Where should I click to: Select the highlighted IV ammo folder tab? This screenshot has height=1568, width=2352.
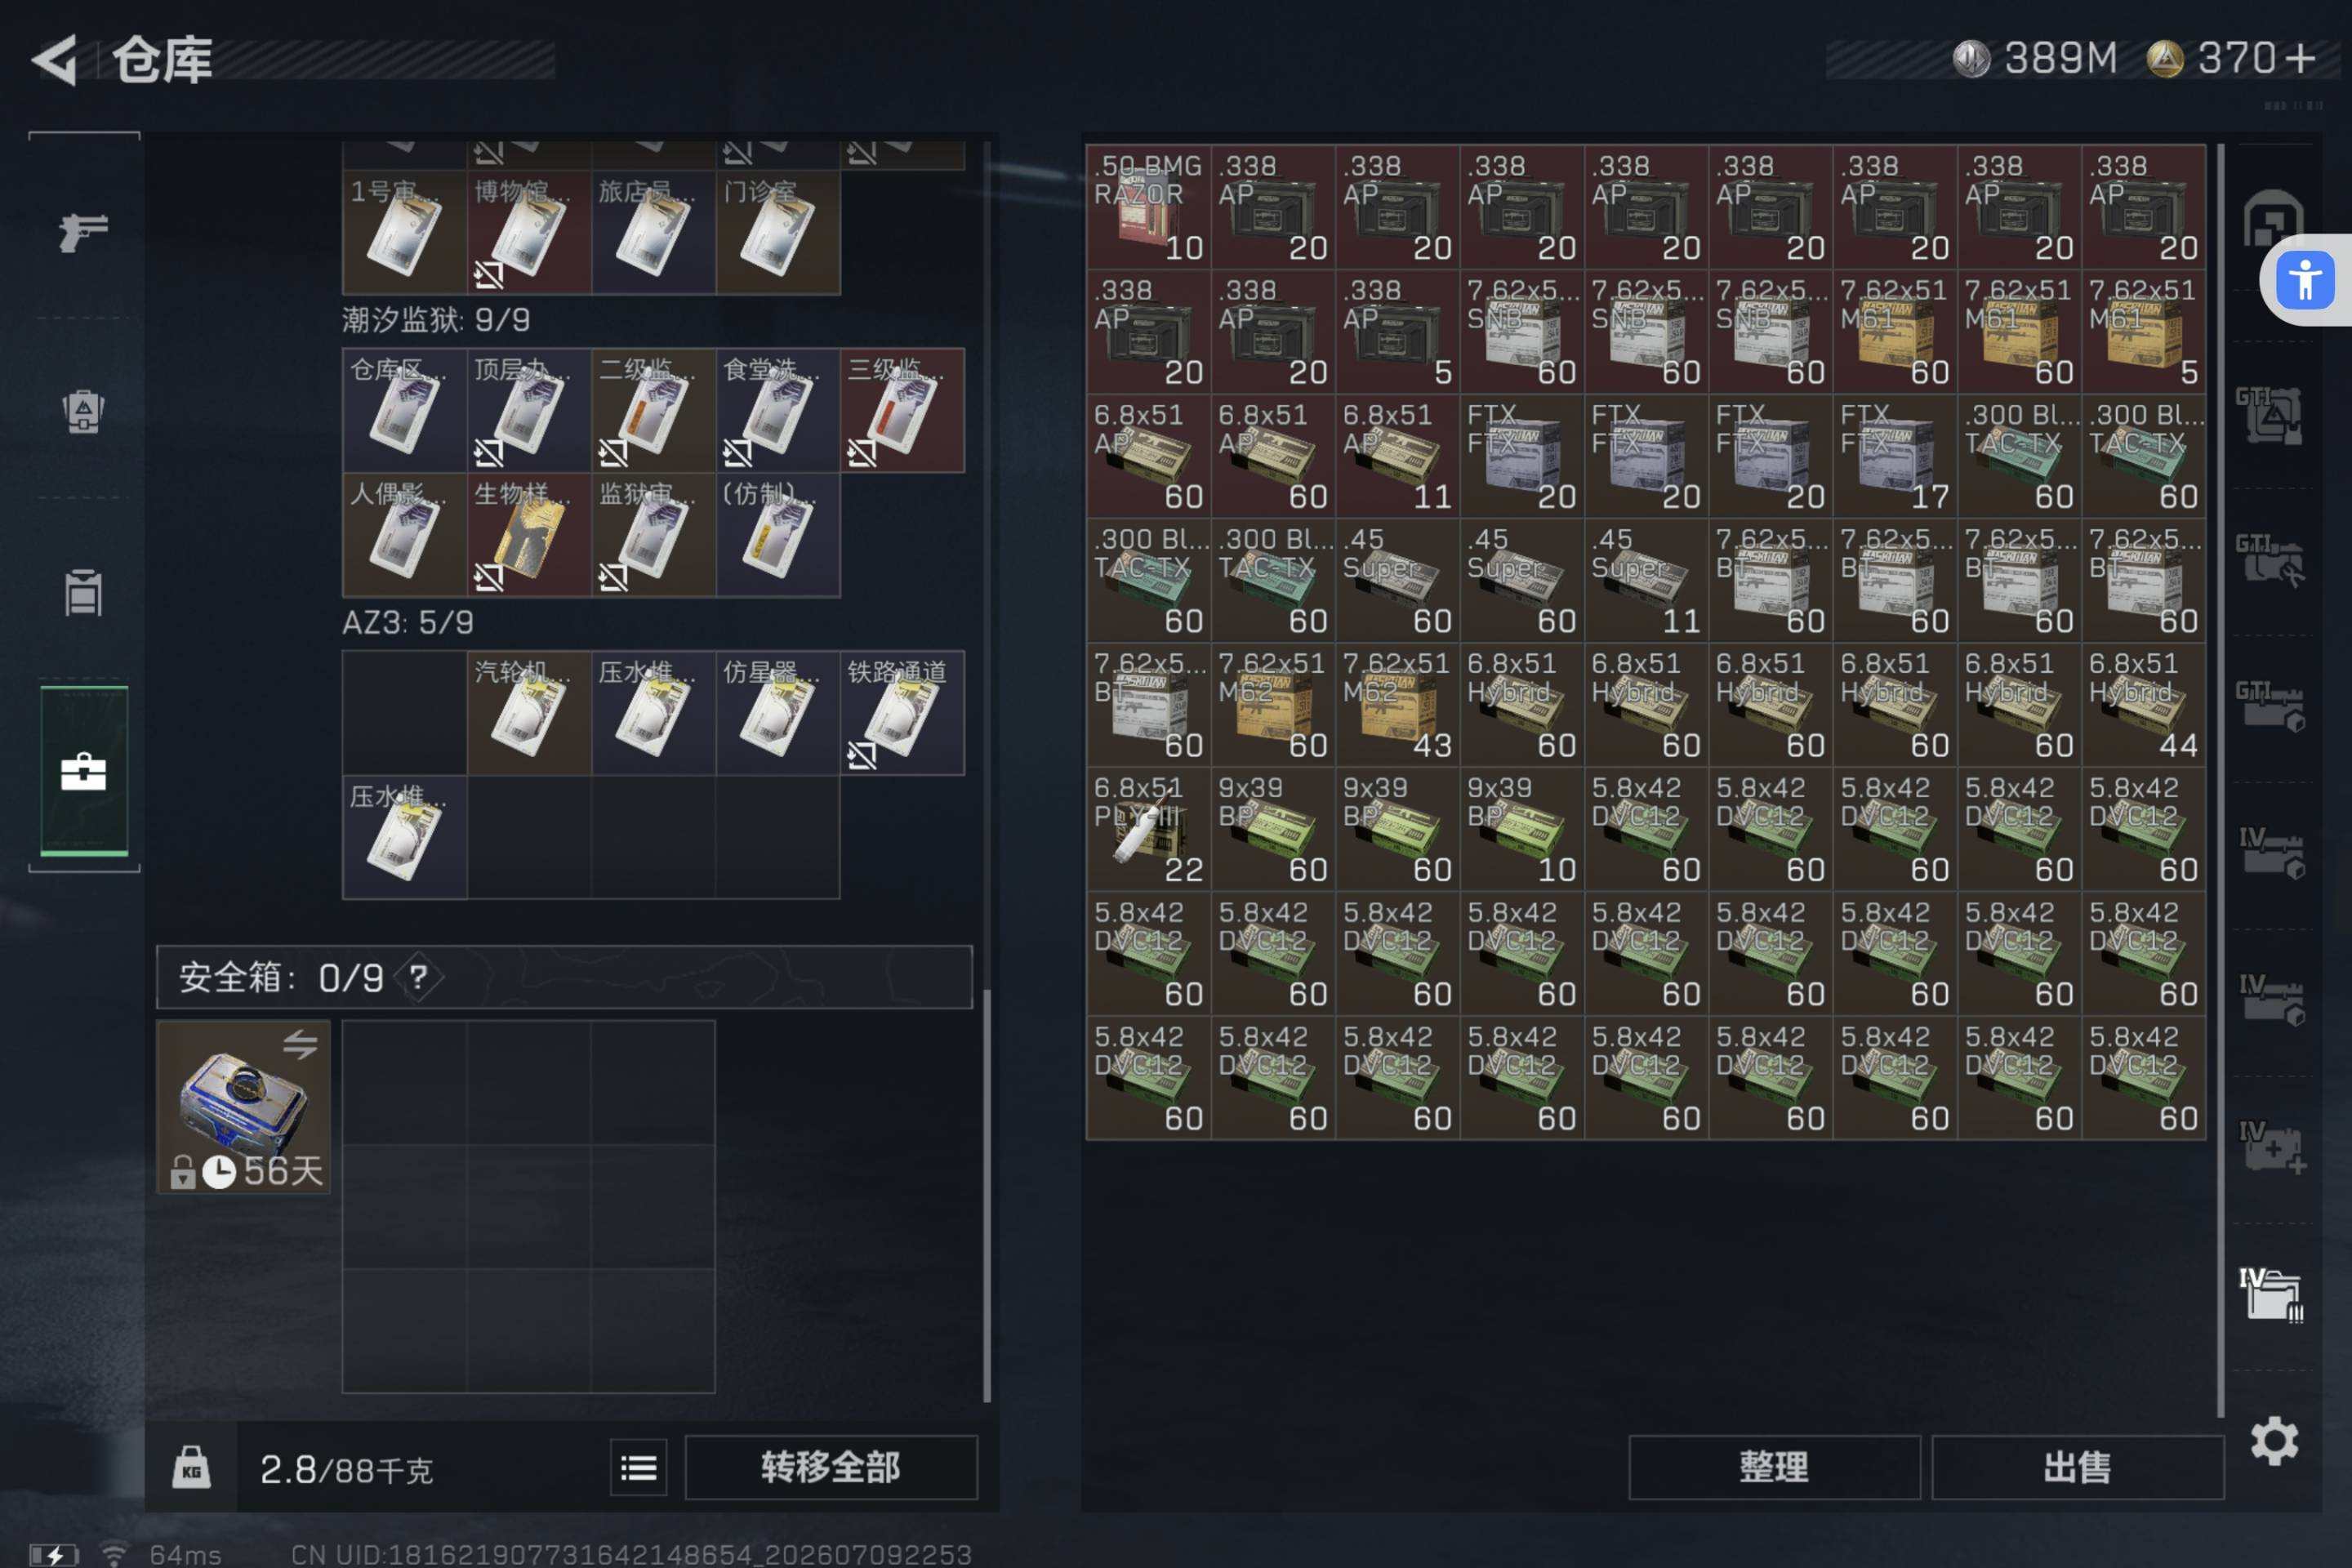2270,1295
